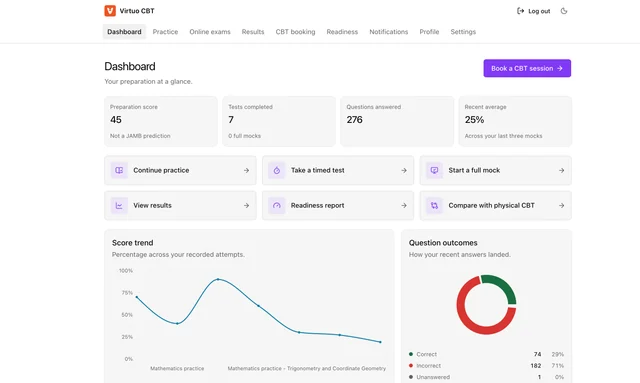Click the Questions answered value 276

[x=354, y=120]
